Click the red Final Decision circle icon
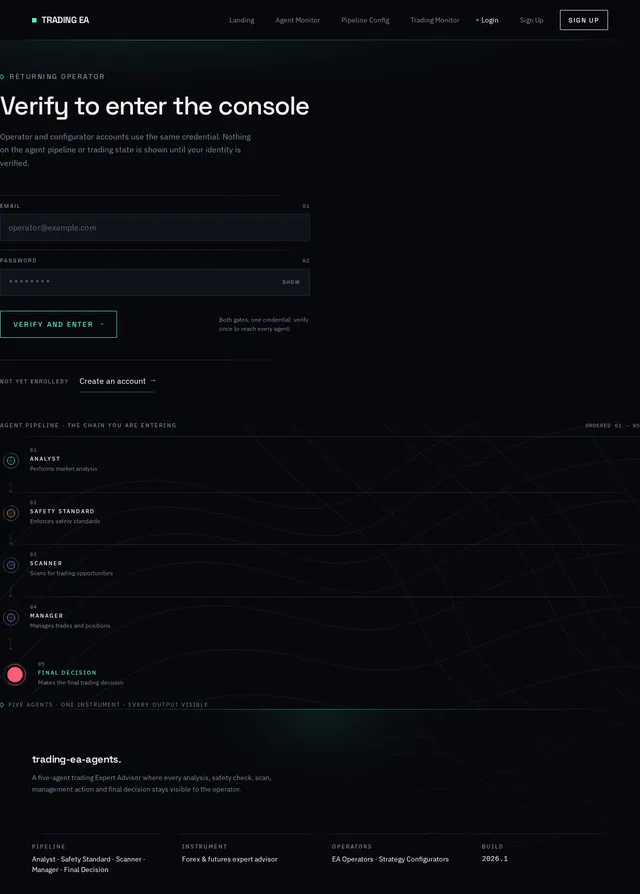The width and height of the screenshot is (640, 894). [15, 674]
